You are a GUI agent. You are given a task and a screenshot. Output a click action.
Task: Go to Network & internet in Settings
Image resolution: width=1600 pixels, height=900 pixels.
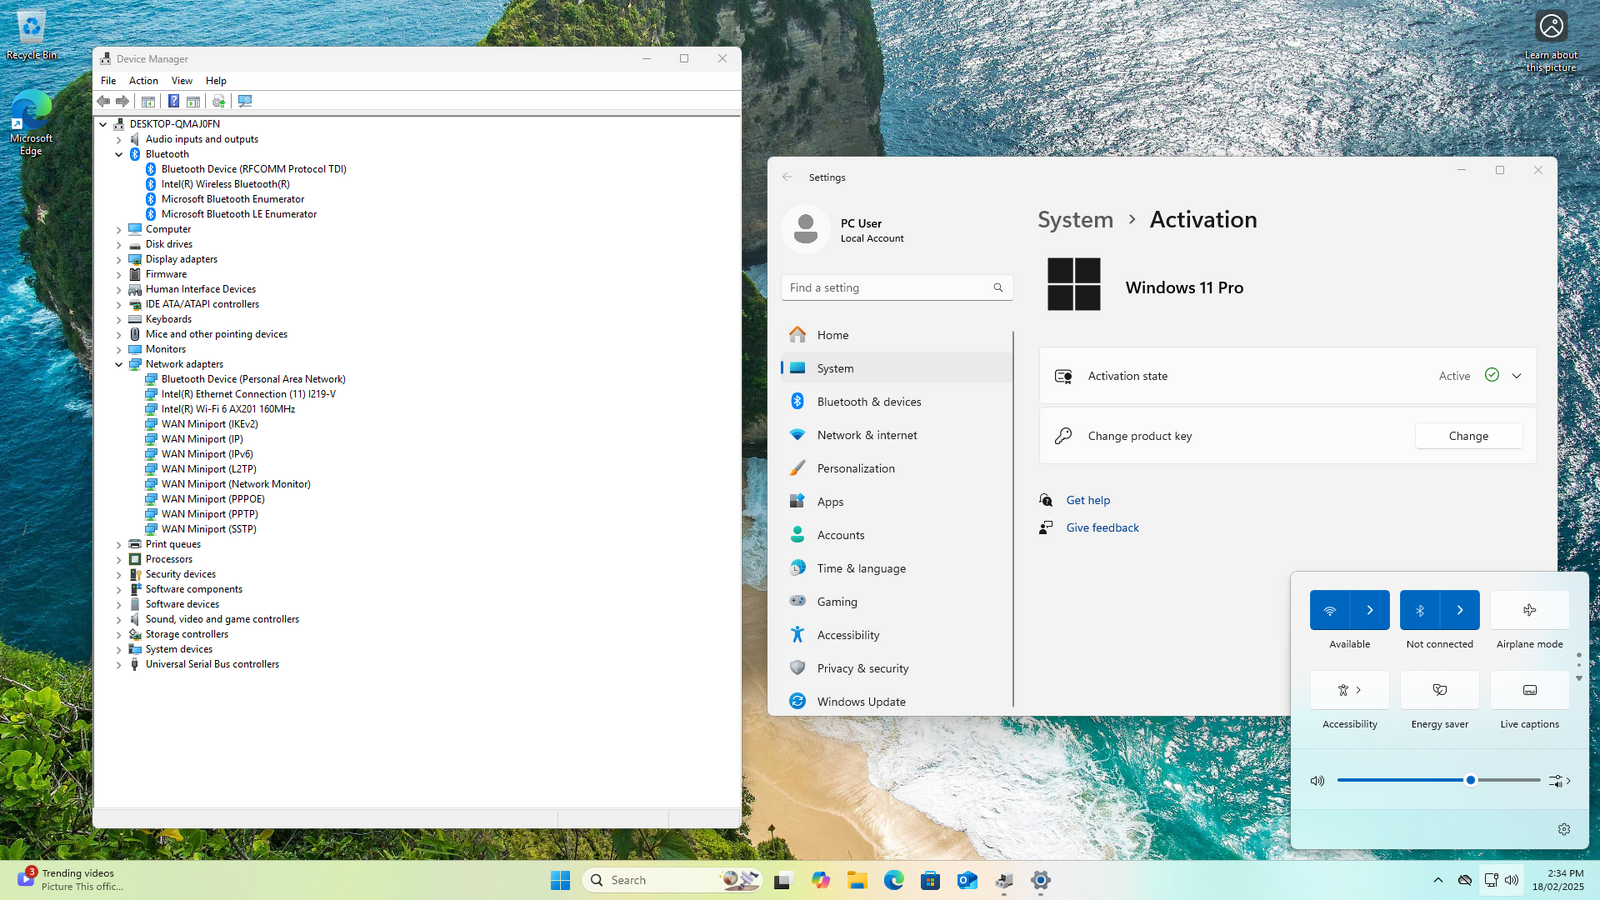pos(896,435)
